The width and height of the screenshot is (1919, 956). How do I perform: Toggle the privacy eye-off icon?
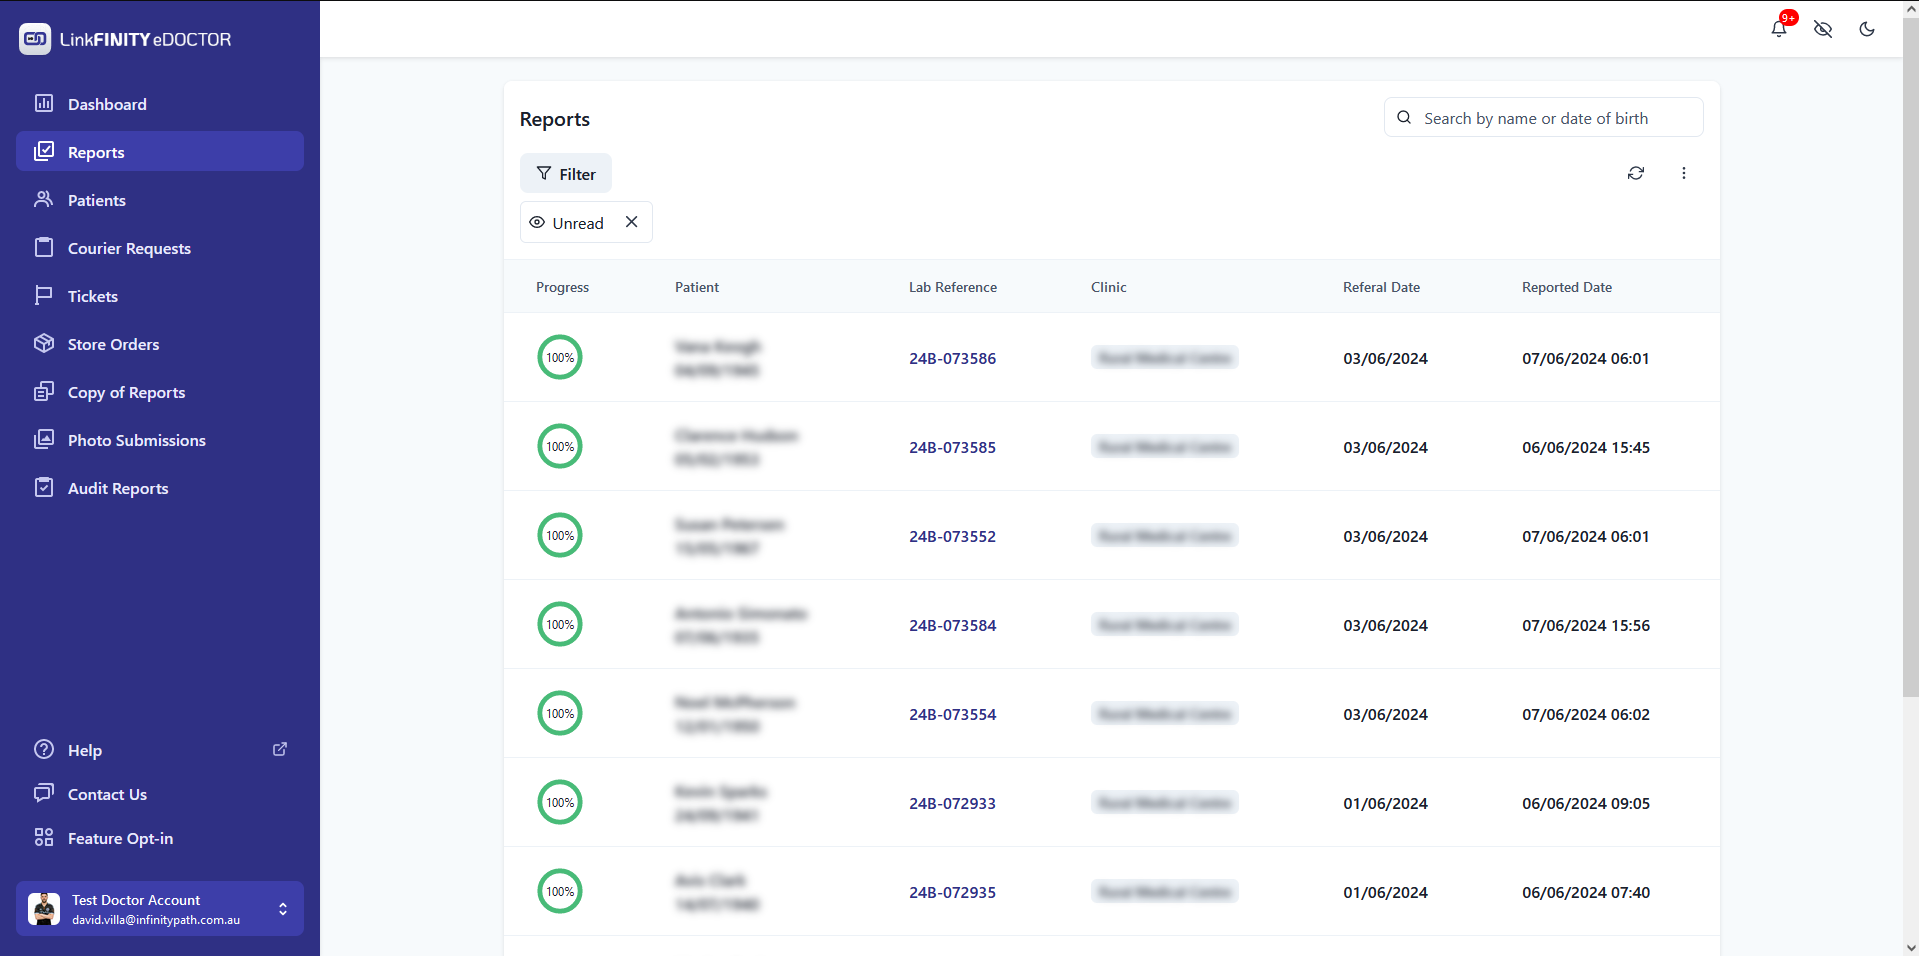(1823, 29)
